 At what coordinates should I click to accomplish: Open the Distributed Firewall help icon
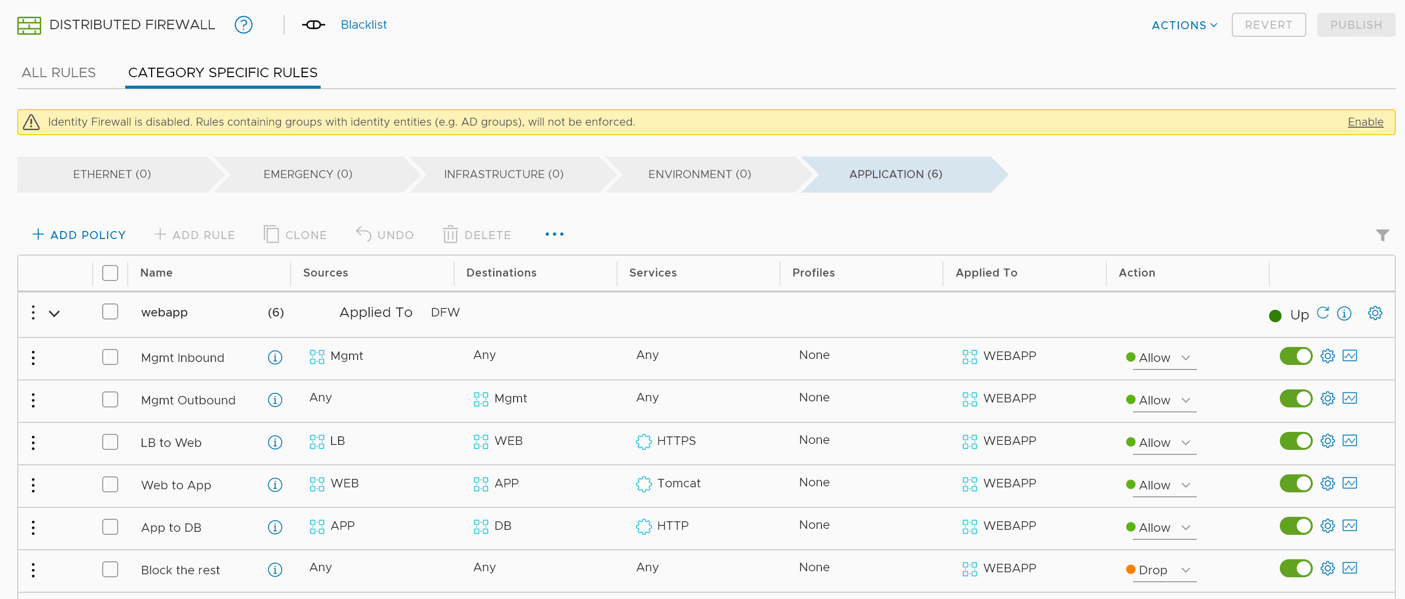[243, 25]
